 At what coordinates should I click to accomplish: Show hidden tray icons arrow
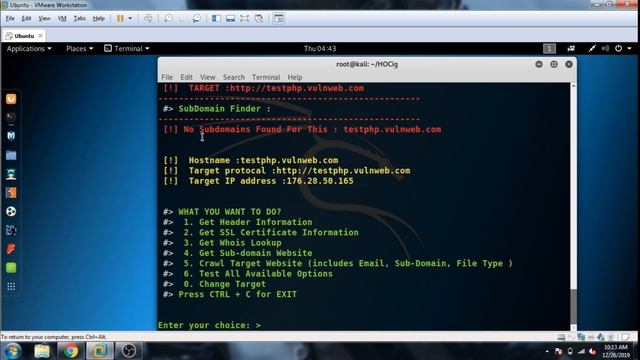pyautogui.click(x=547, y=351)
